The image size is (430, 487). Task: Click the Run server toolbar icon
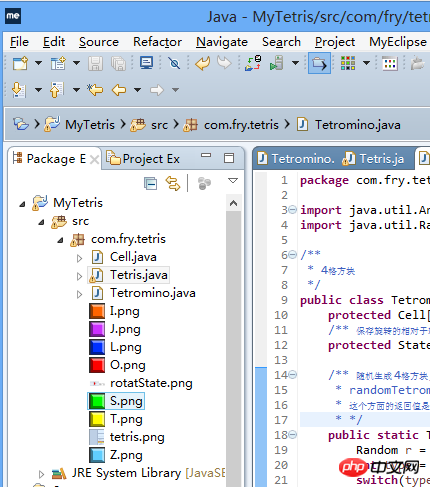pyautogui.click(x=277, y=63)
